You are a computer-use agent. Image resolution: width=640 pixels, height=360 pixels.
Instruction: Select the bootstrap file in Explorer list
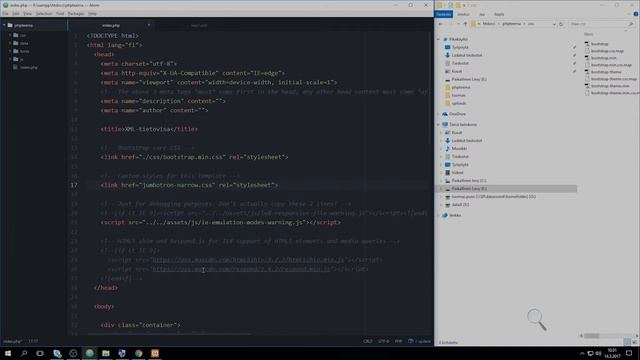599,44
